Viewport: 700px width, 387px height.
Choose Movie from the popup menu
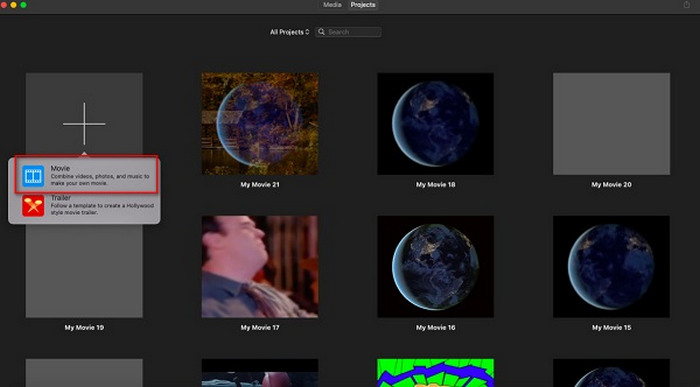click(x=86, y=175)
